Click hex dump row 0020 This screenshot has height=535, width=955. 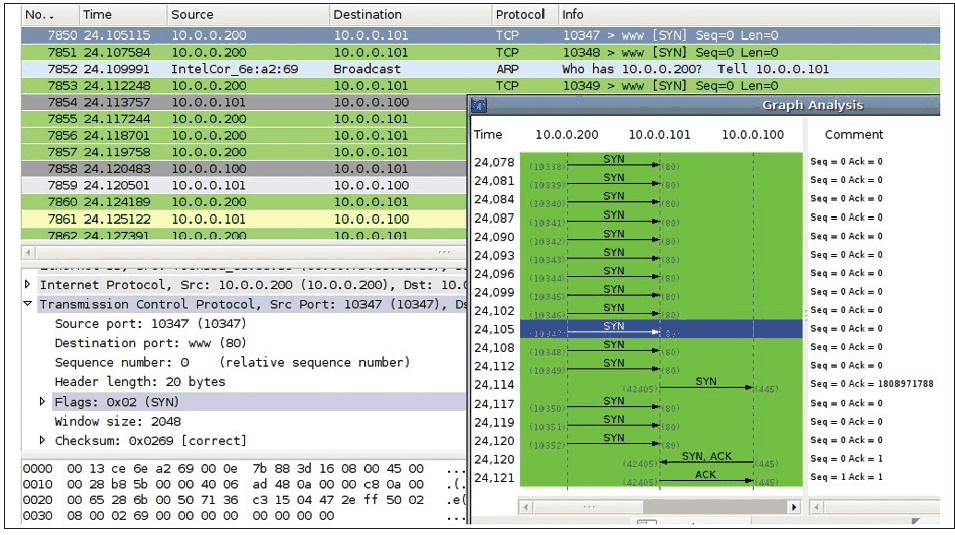coord(244,500)
